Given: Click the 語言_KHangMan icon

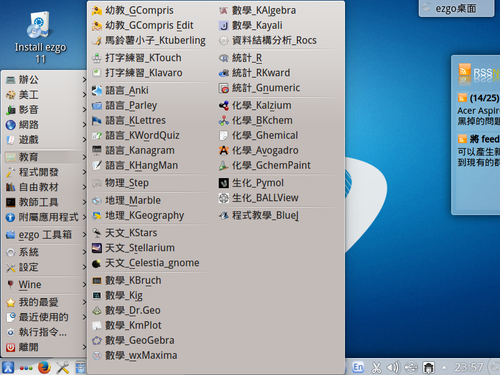Looking at the screenshot, I should tap(97, 165).
